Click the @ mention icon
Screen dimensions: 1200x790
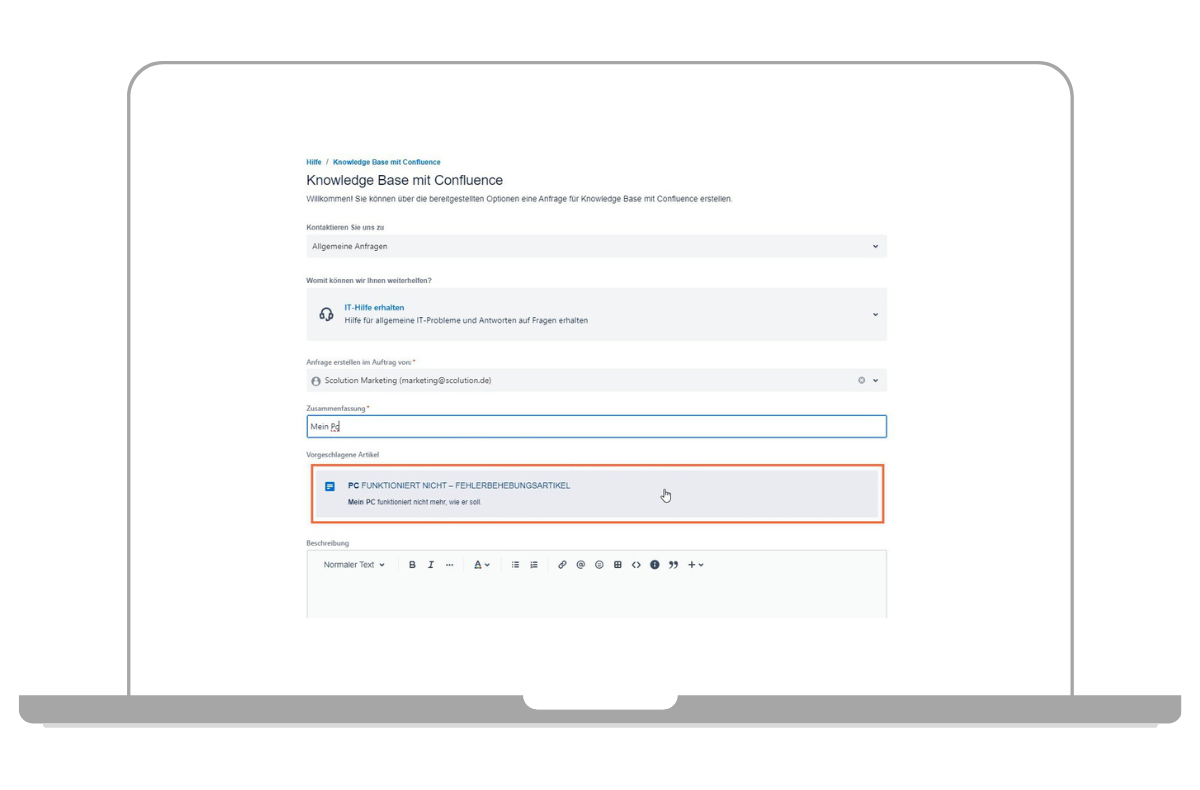pyautogui.click(x=581, y=565)
